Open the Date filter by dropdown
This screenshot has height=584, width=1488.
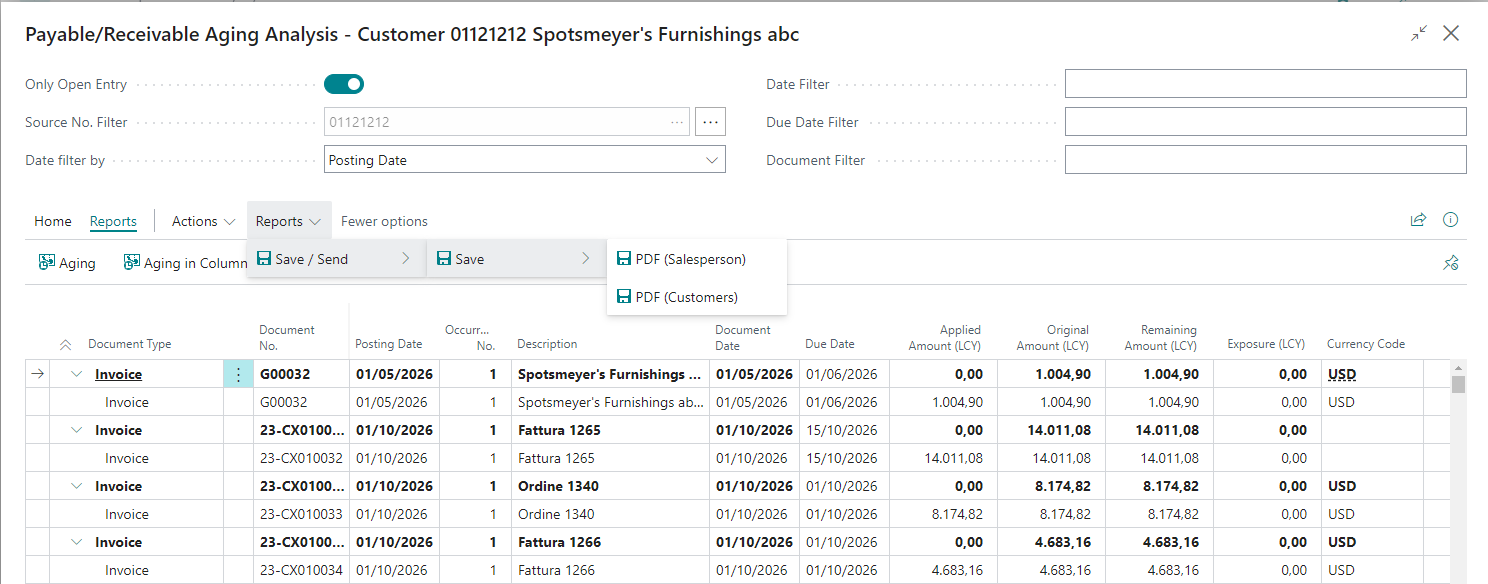[525, 160]
